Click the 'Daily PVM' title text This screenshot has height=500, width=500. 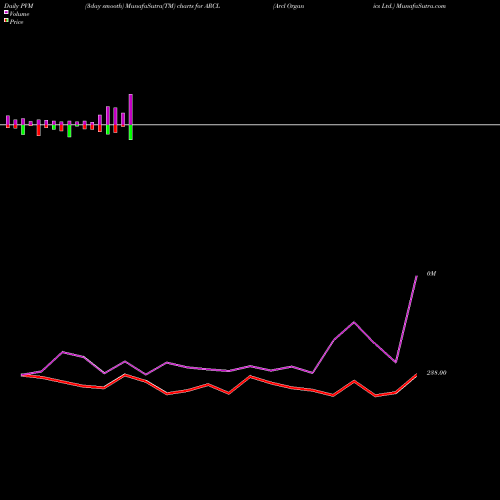click(x=19, y=6)
